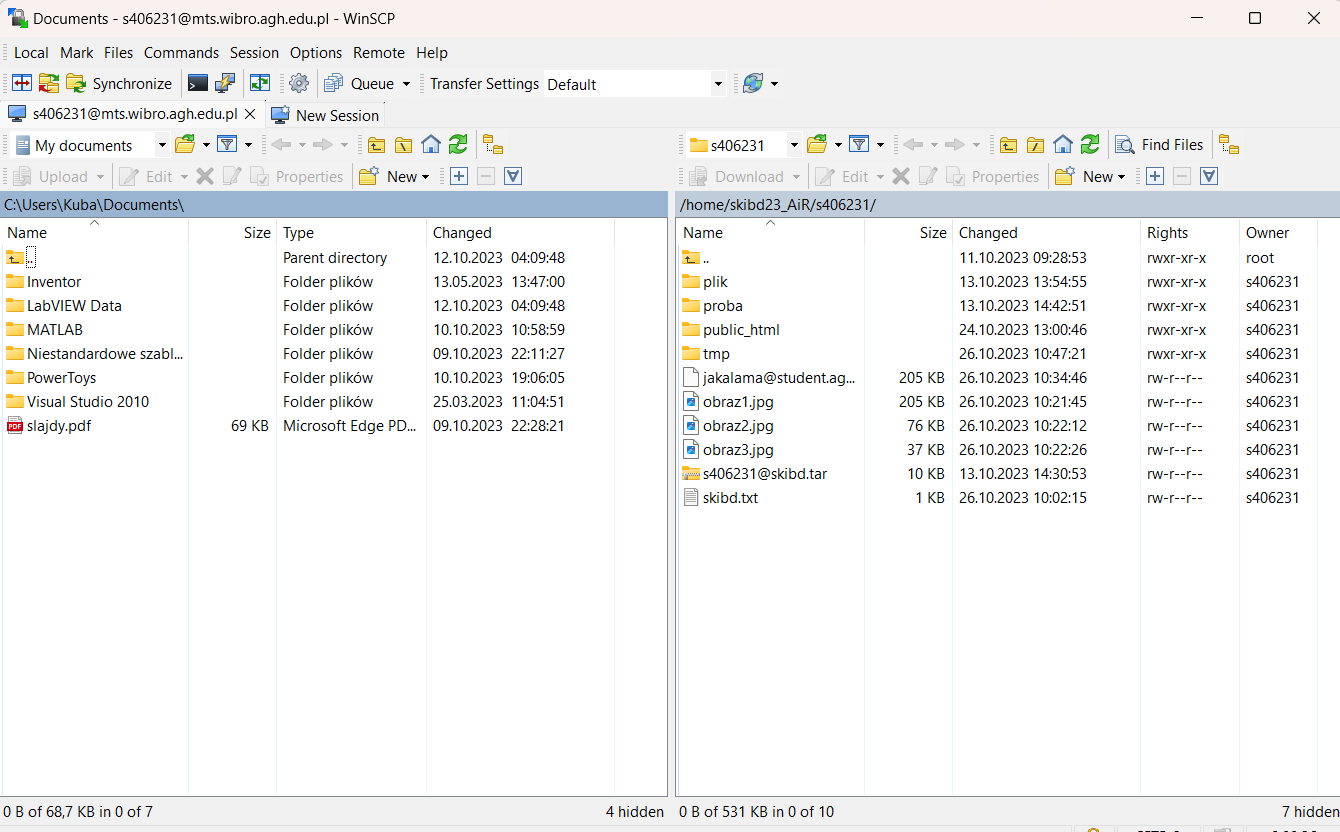Click New button in remote panel
This screenshot has height=832, width=1340.
point(1090,177)
